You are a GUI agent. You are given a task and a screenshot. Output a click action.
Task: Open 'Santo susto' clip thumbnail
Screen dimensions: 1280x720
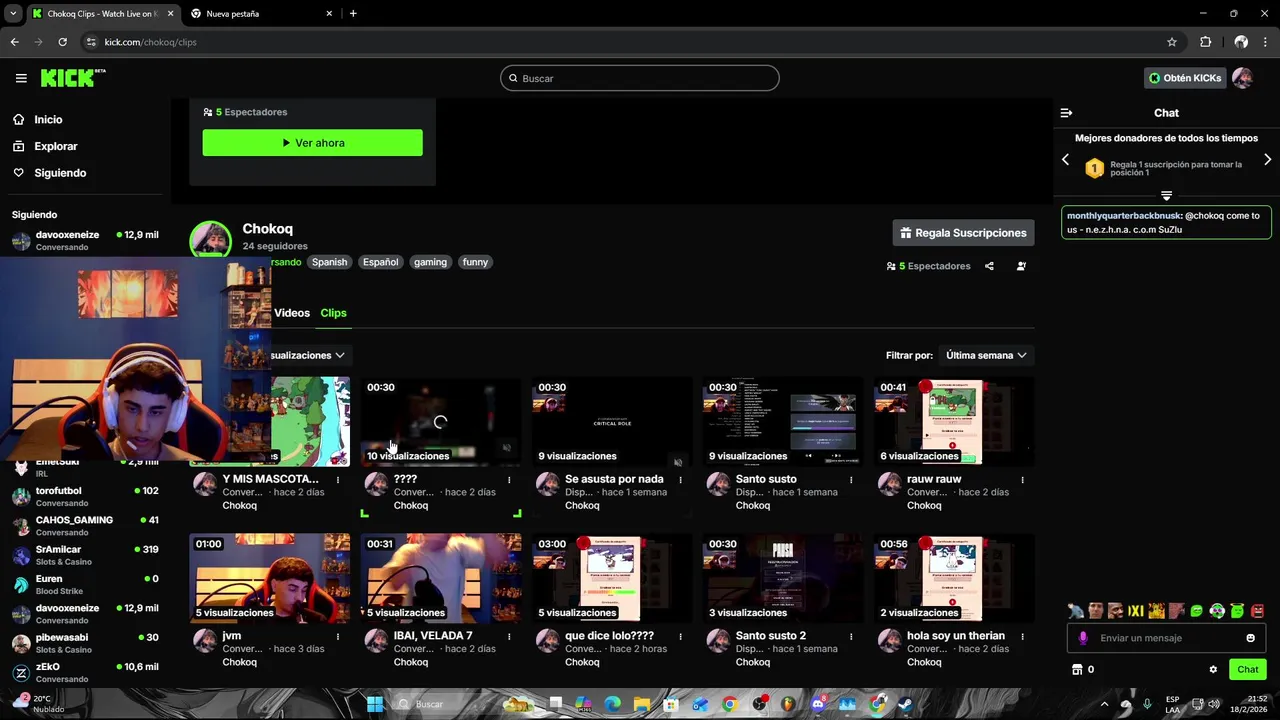pyautogui.click(x=783, y=421)
